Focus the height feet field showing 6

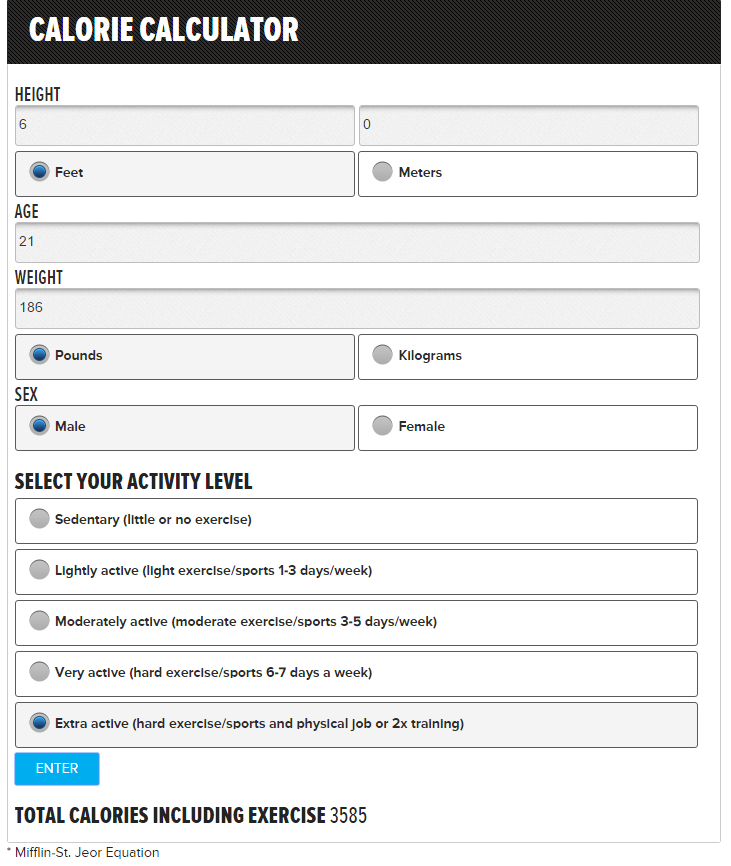click(x=184, y=125)
